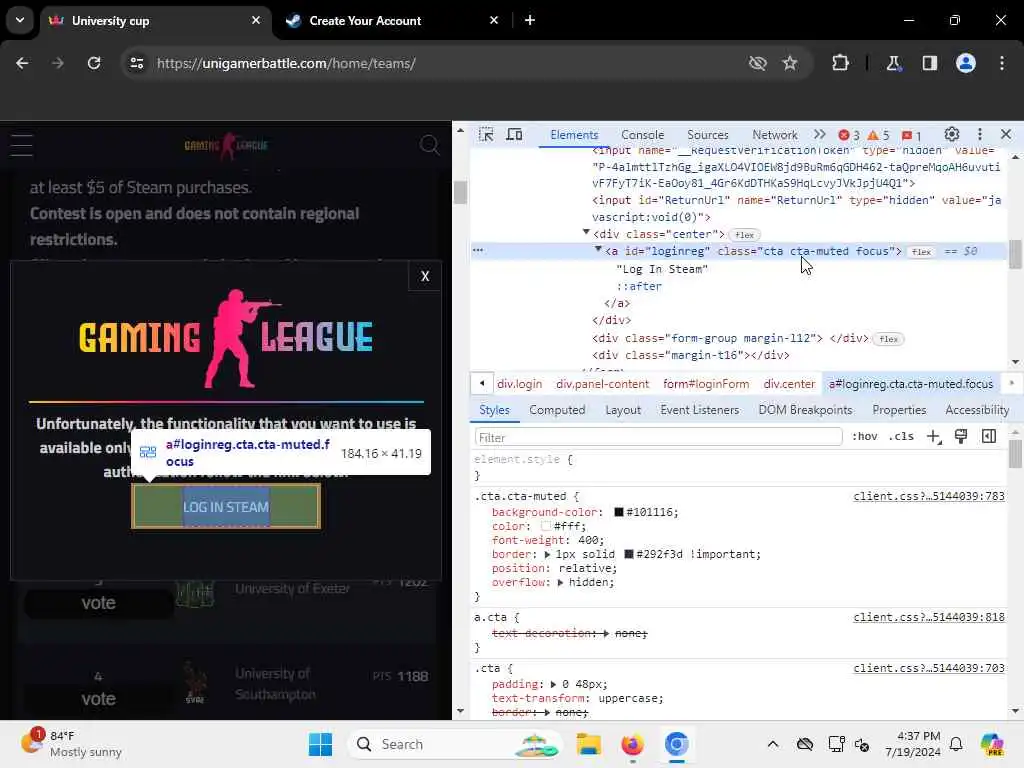Expand the overflow shorthand triangle
The width and height of the screenshot is (1024, 768).
(560, 583)
